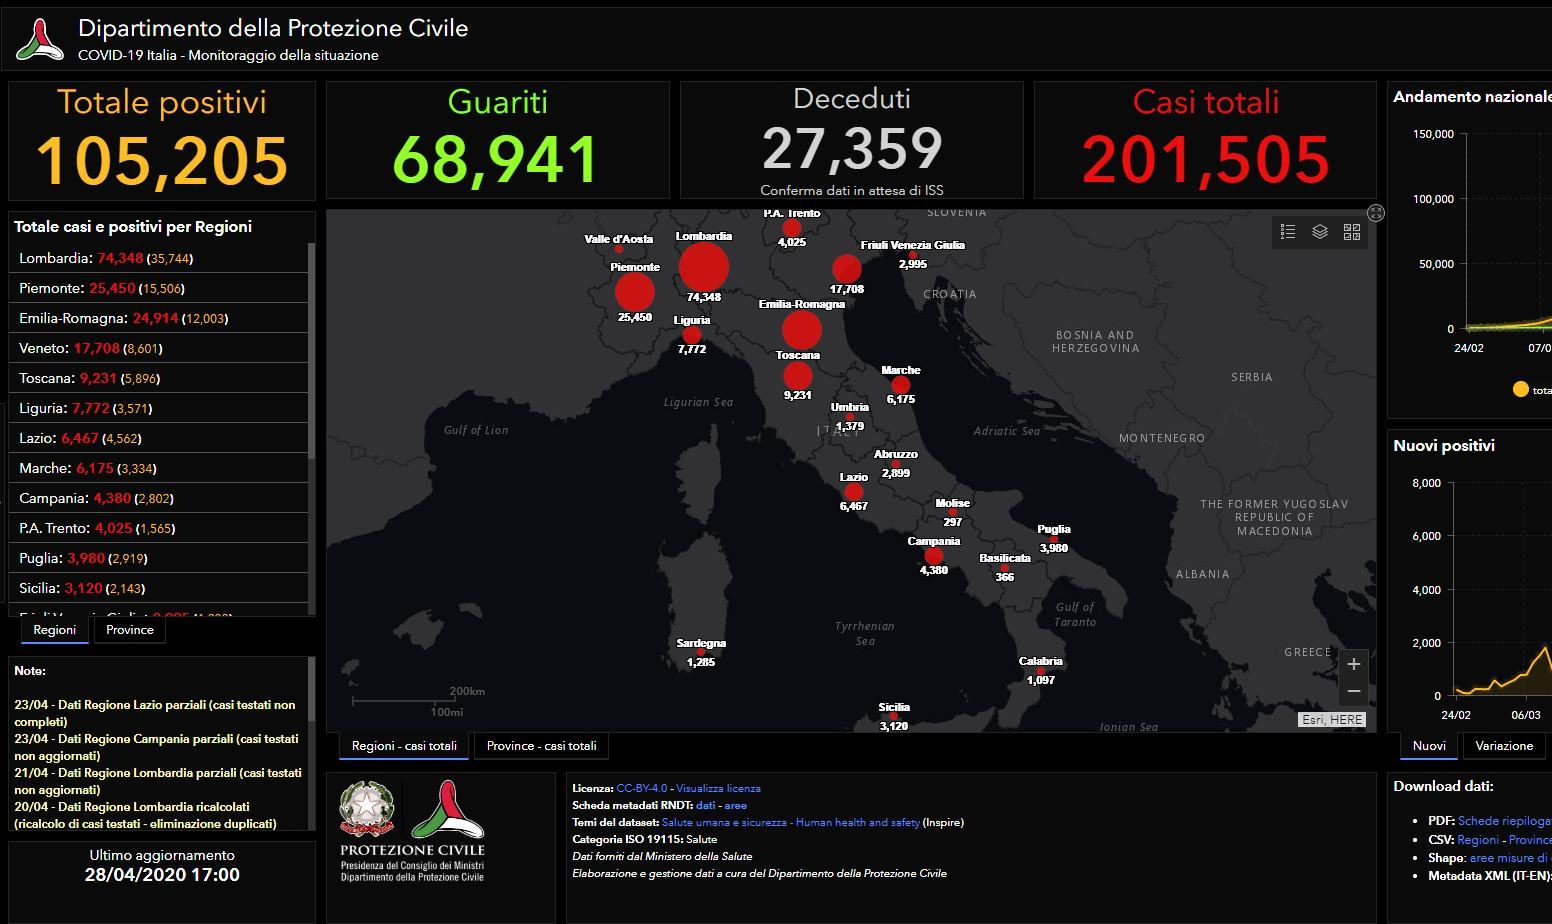This screenshot has height=924, width=1552.
Task: Select the 'Province - casi totali' map tab
Action: (x=541, y=746)
